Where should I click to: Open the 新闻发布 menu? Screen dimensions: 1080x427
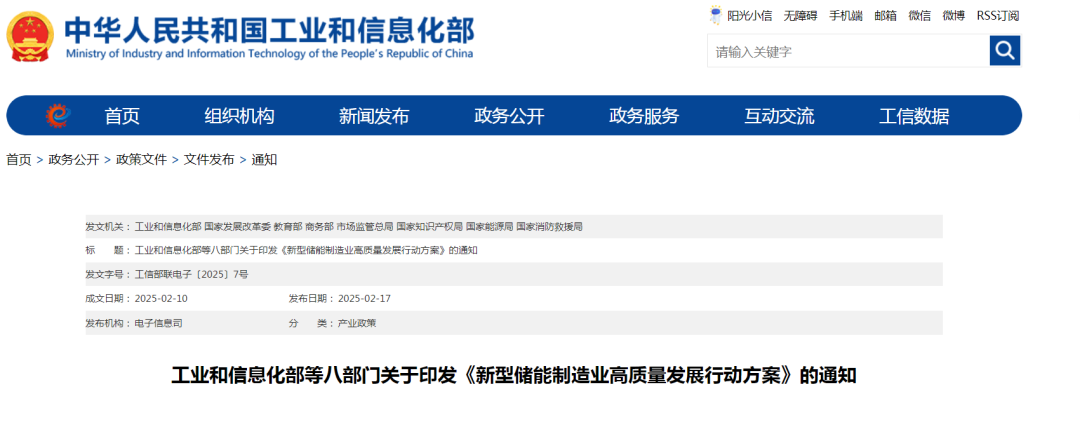374,116
